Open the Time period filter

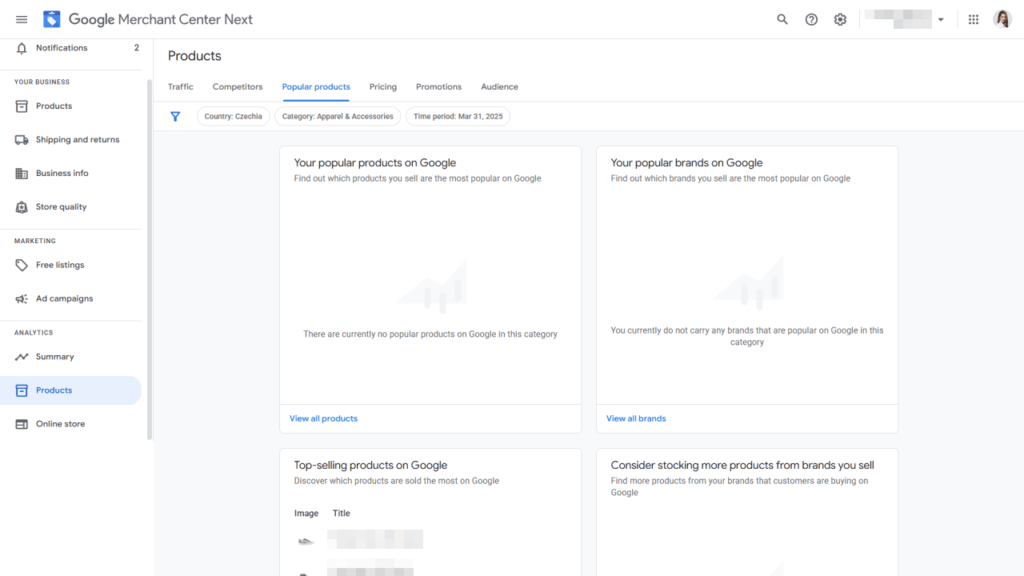[x=458, y=116]
